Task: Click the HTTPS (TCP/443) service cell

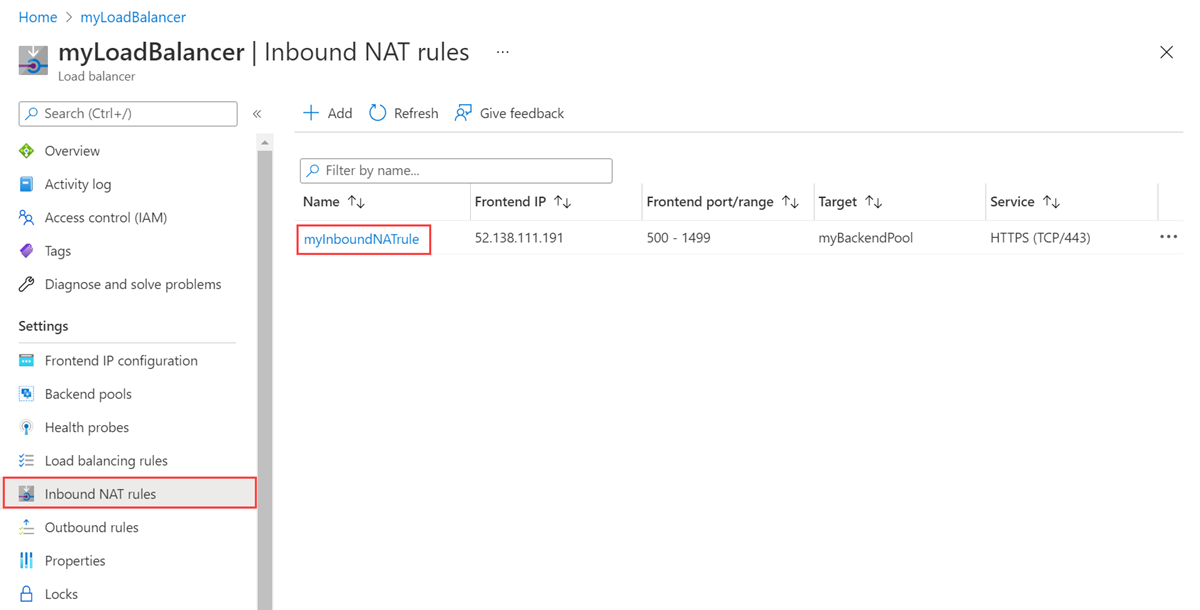Action: point(1040,238)
